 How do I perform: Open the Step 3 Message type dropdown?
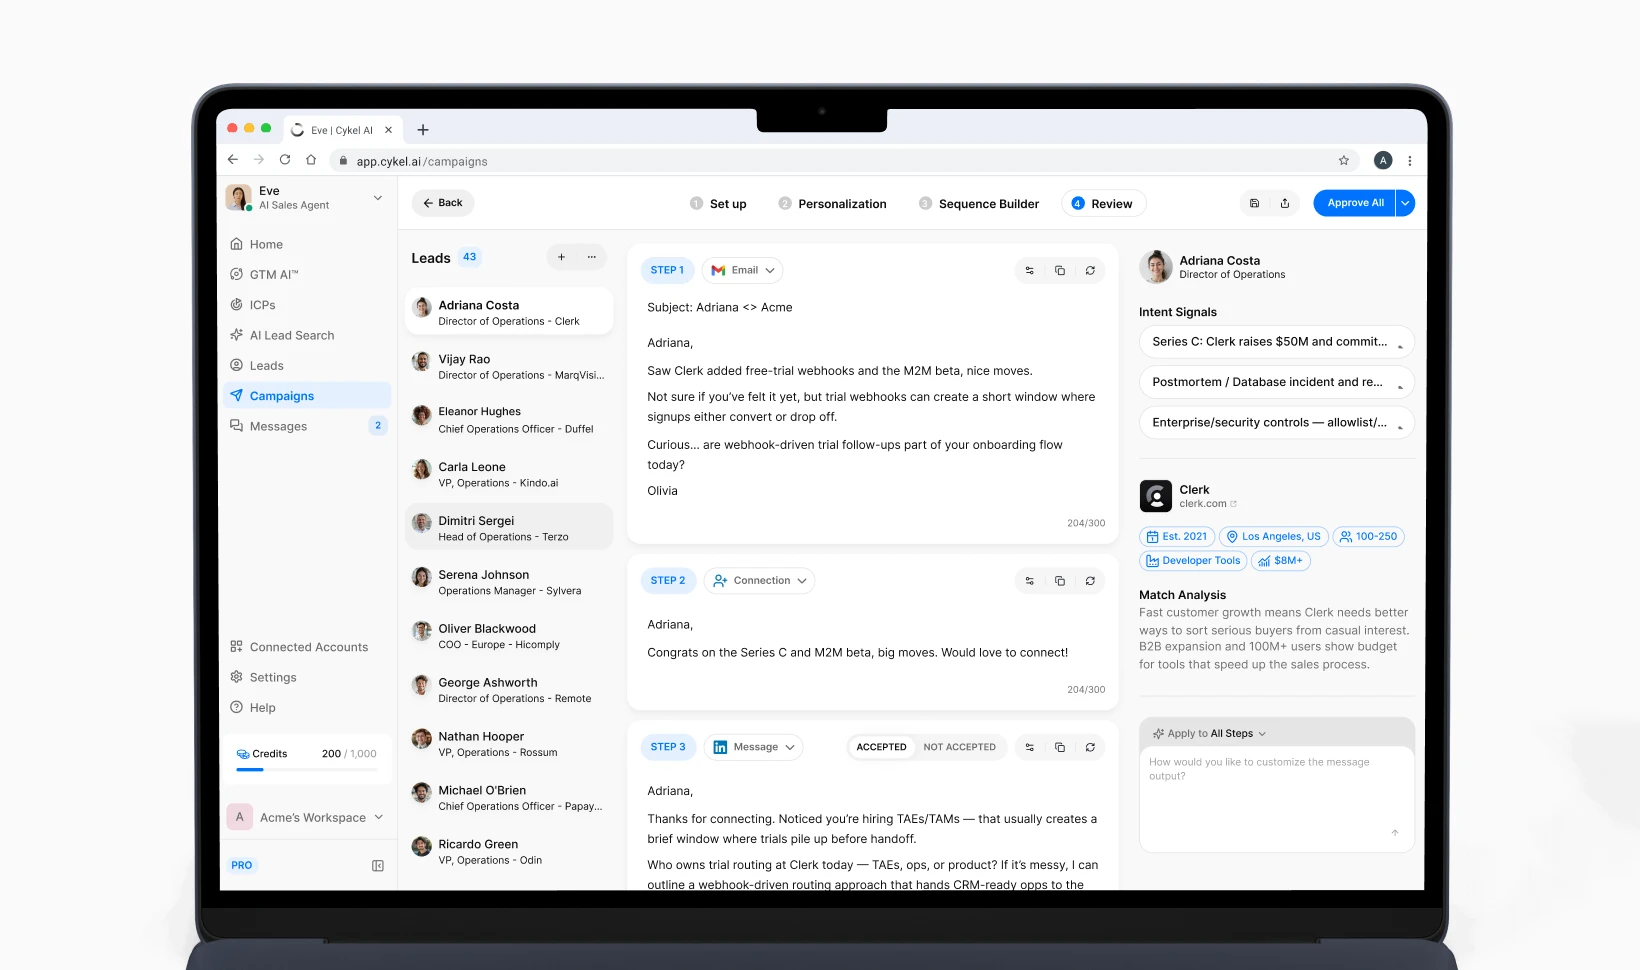(x=753, y=747)
